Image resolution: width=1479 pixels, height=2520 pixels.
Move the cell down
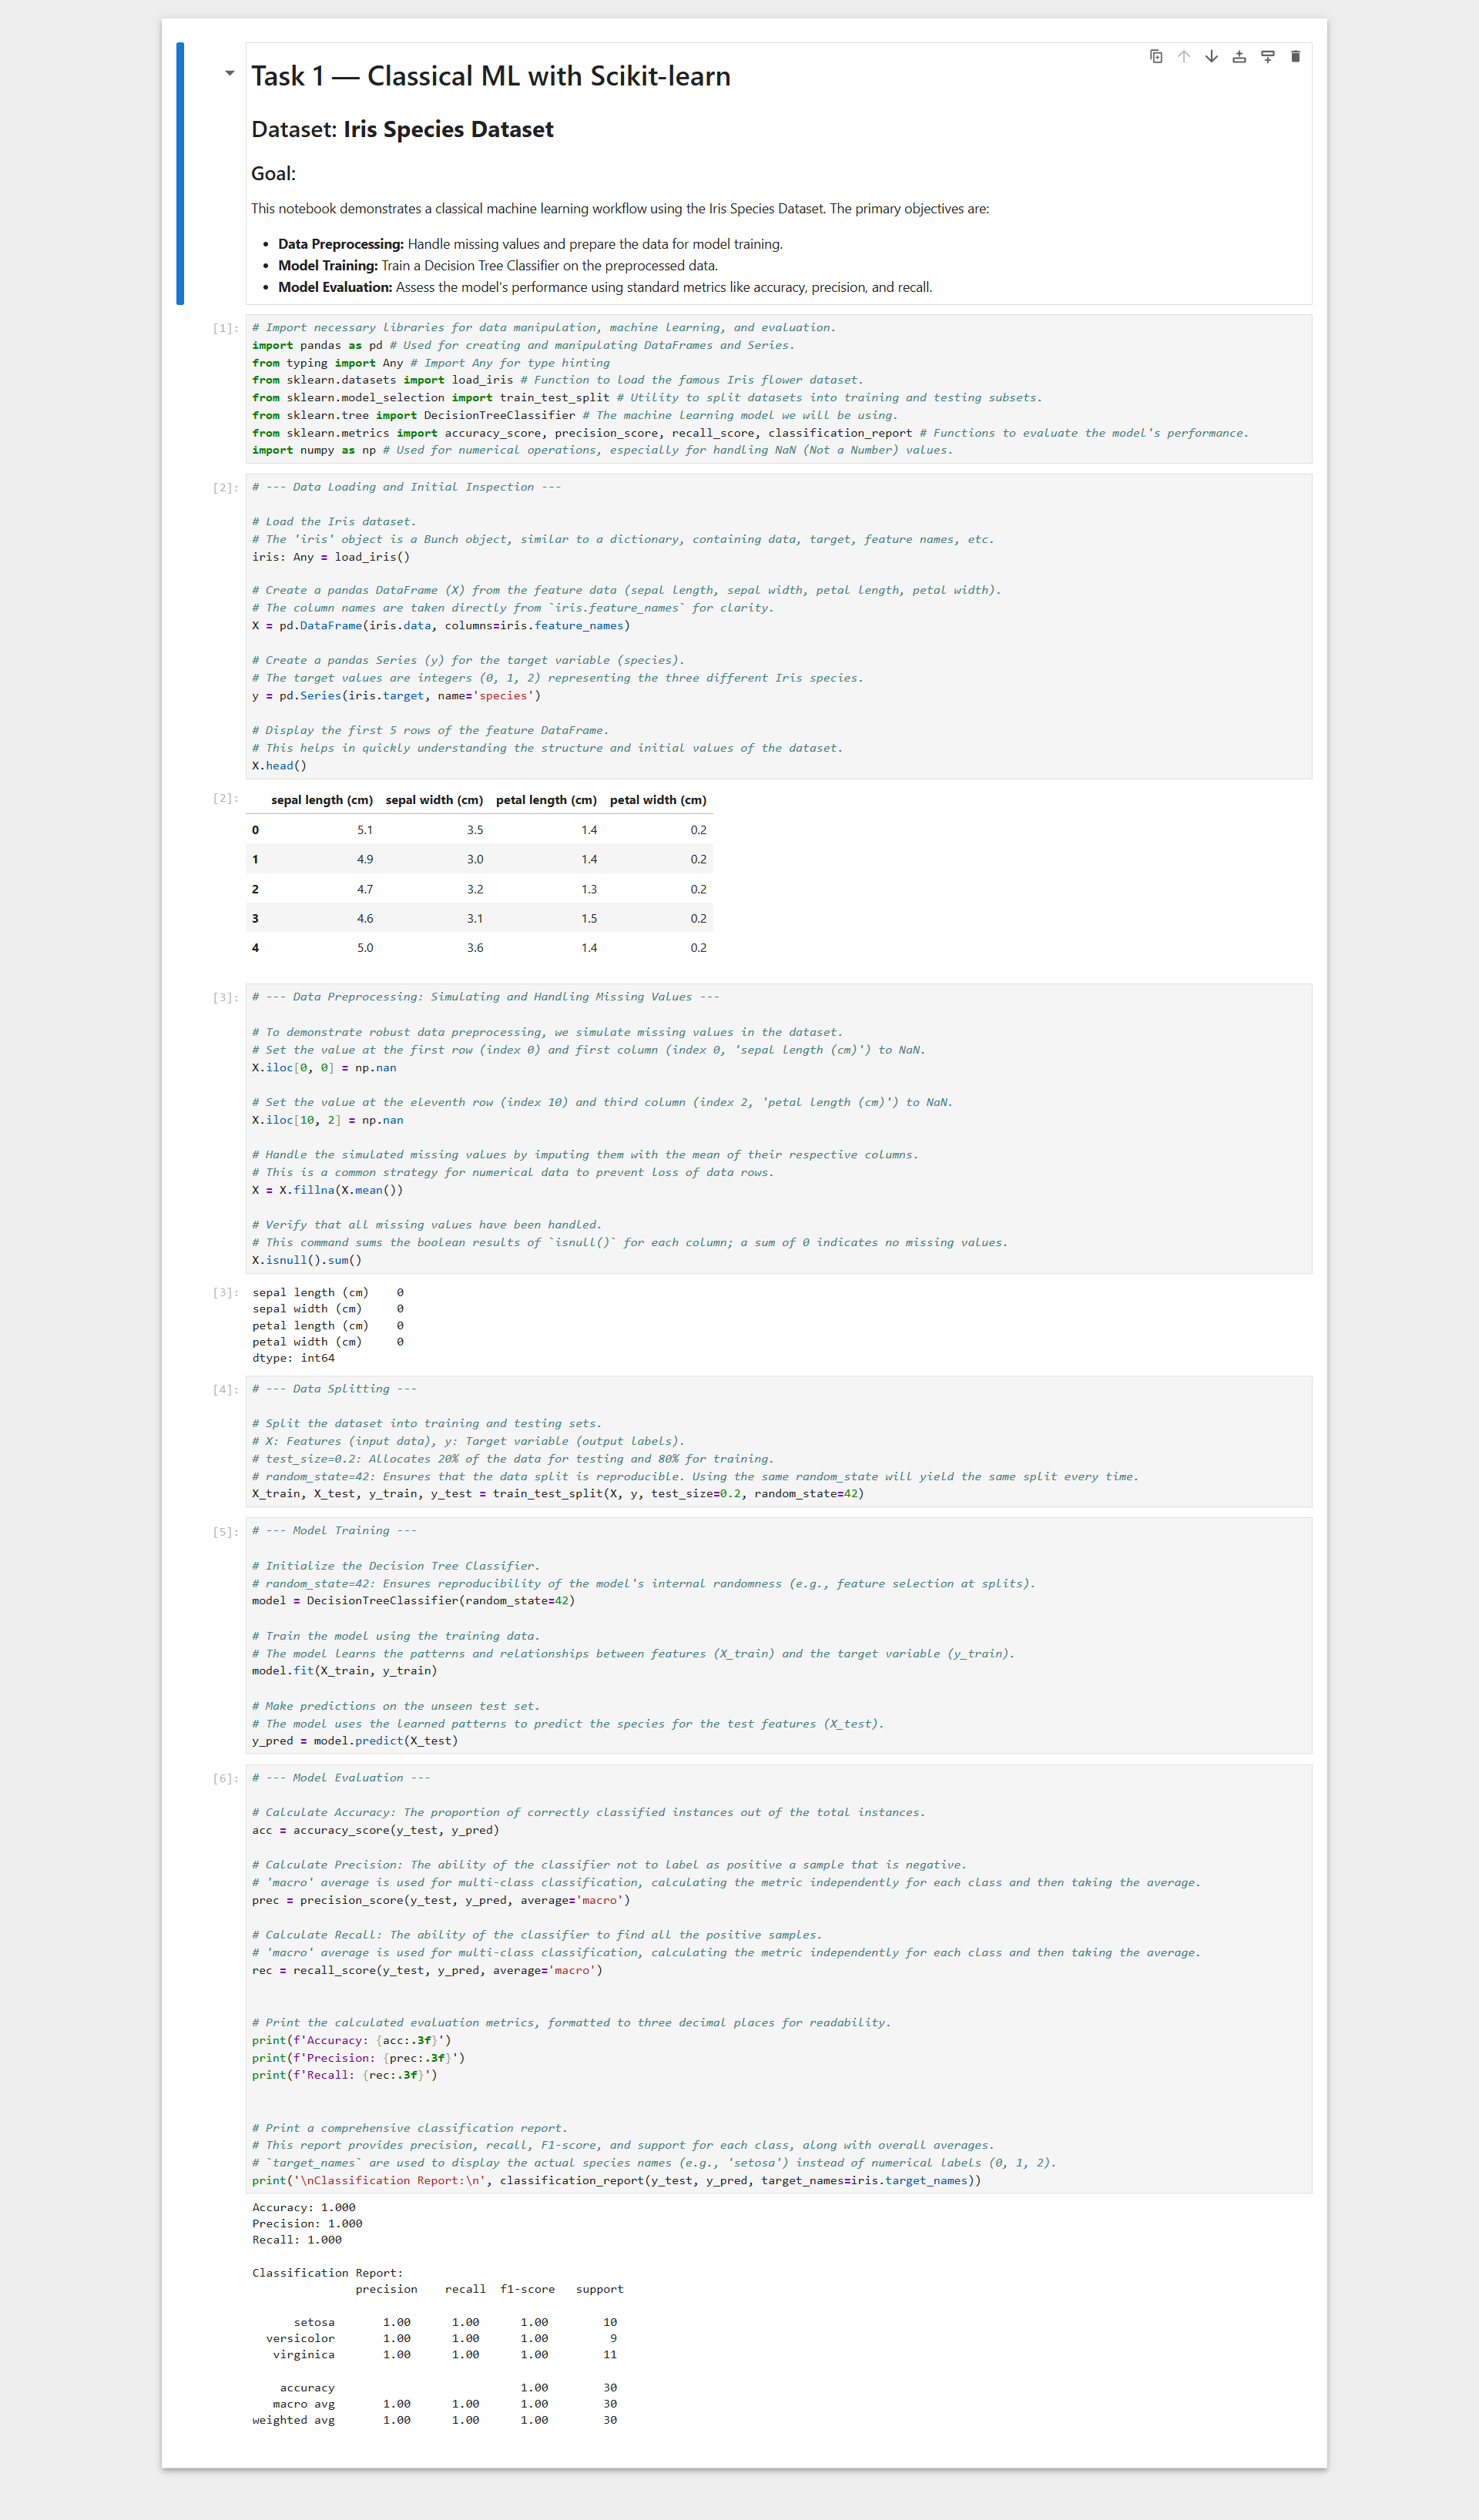click(x=1211, y=57)
